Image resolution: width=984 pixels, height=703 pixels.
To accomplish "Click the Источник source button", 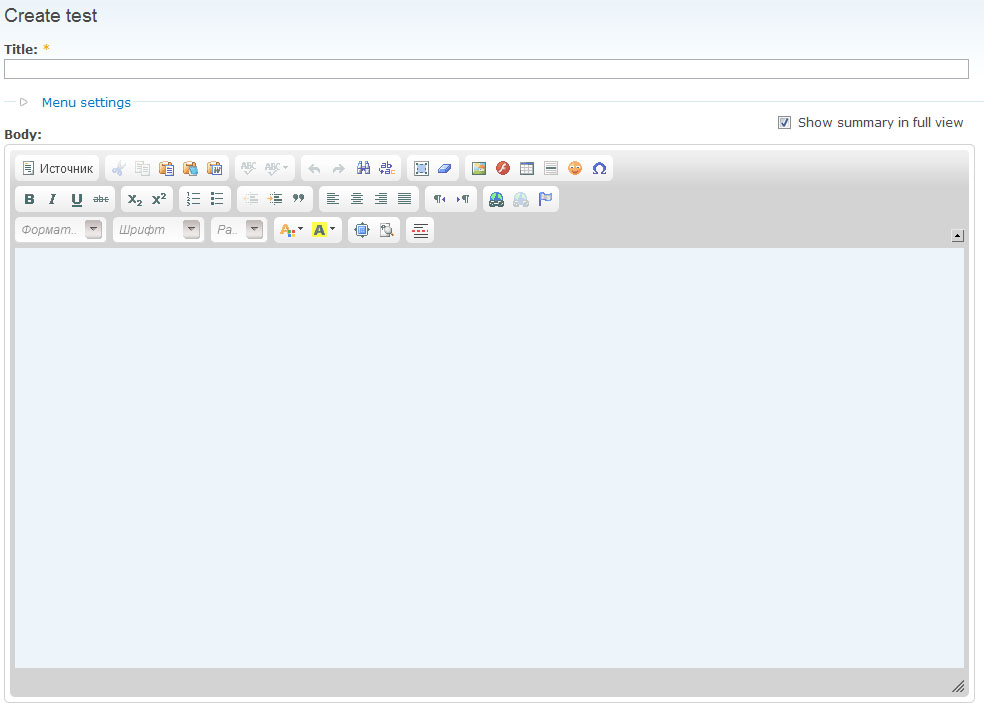I will coord(58,168).
